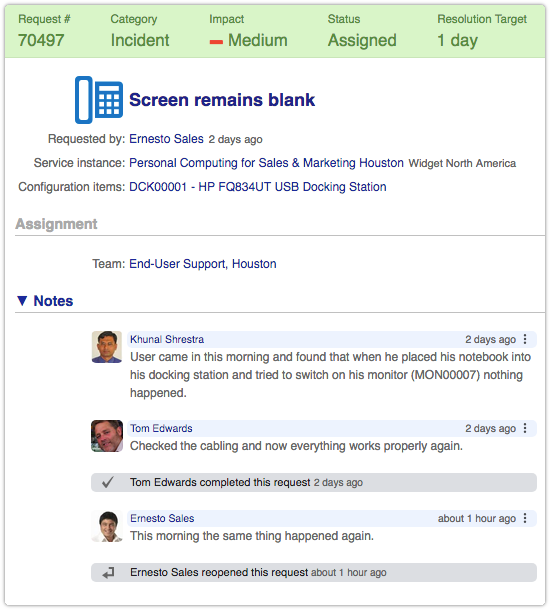Click request number 70497
The height and width of the screenshot is (610, 550).
pyautogui.click(x=41, y=40)
